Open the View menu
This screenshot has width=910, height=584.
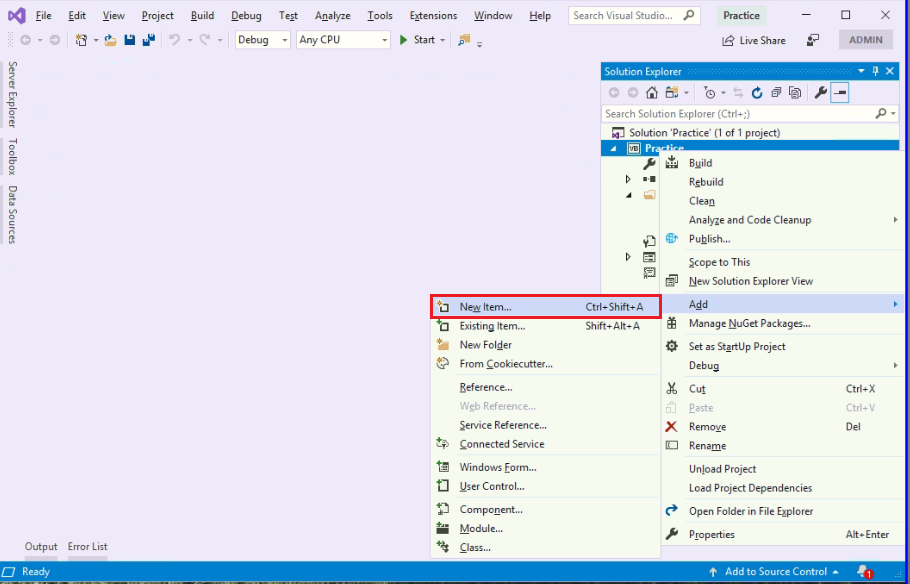[113, 15]
